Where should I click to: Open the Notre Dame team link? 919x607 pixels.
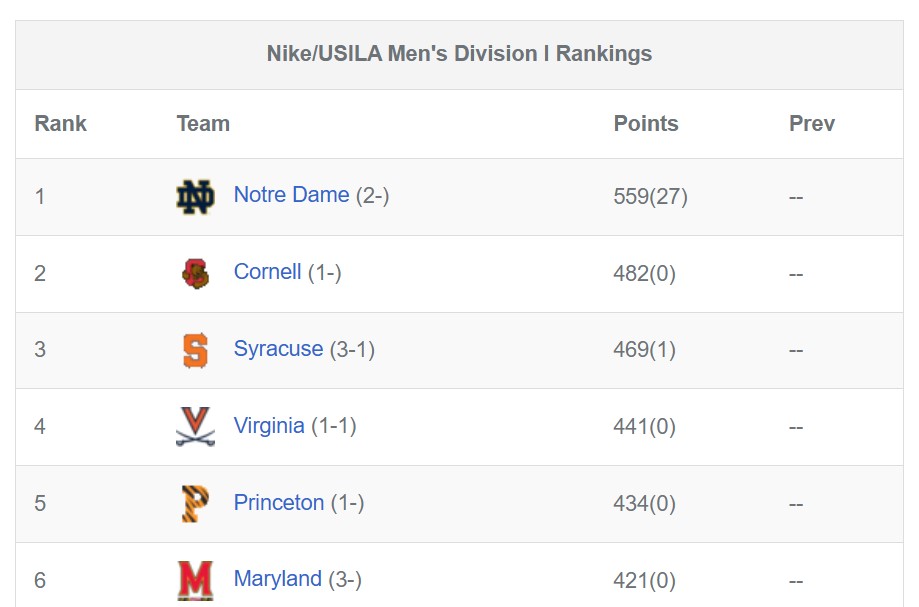[x=291, y=195]
